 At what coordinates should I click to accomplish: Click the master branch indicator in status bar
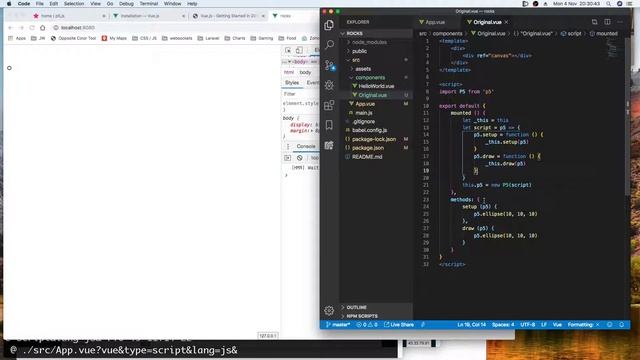[338, 325]
